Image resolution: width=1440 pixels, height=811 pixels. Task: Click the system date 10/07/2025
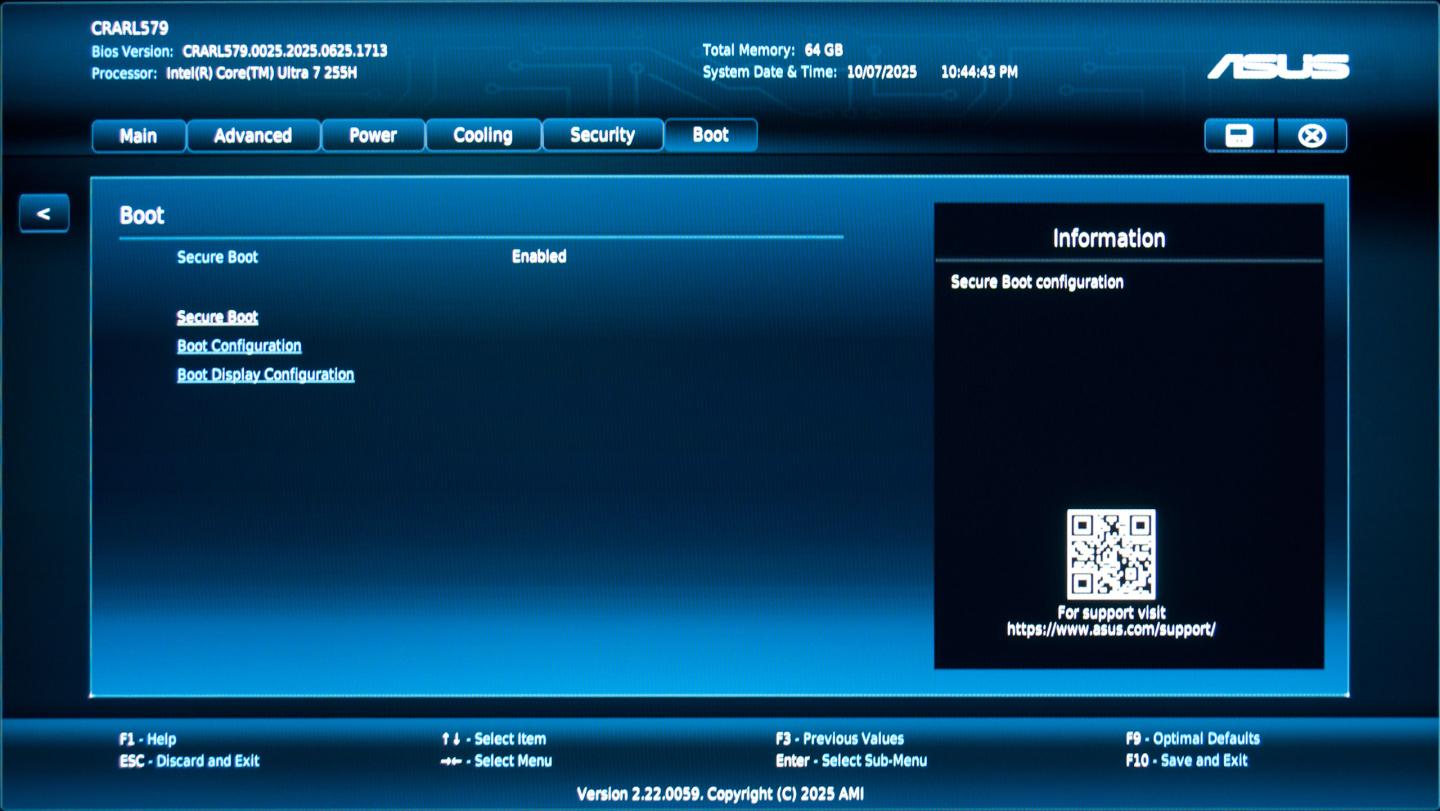click(x=883, y=72)
